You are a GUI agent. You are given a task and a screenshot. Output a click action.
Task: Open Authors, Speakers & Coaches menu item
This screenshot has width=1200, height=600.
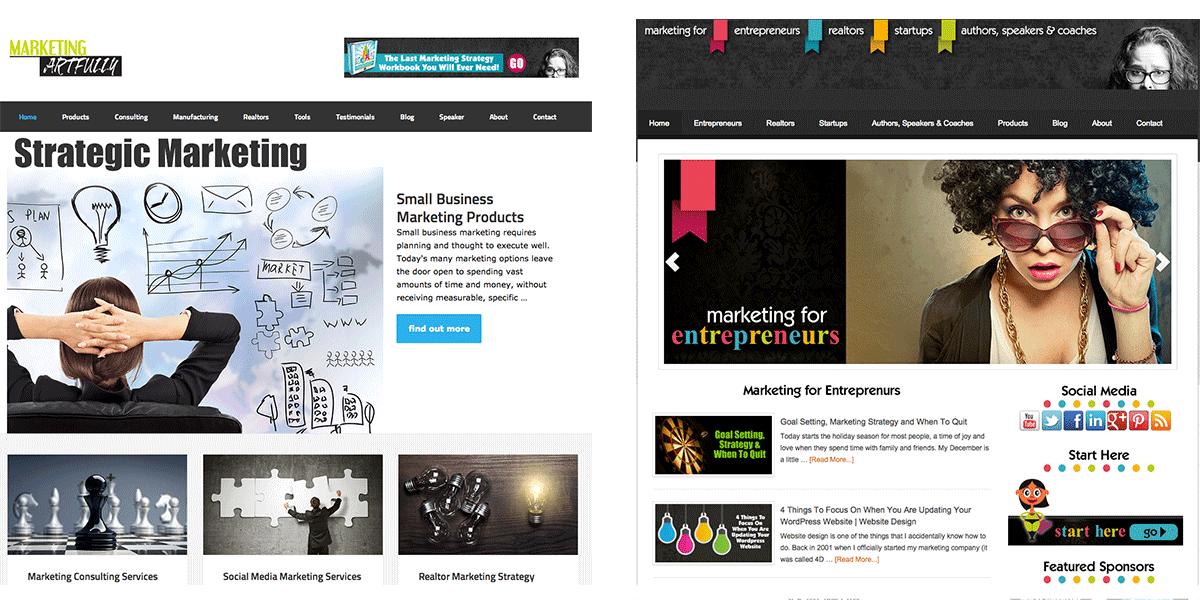922,123
